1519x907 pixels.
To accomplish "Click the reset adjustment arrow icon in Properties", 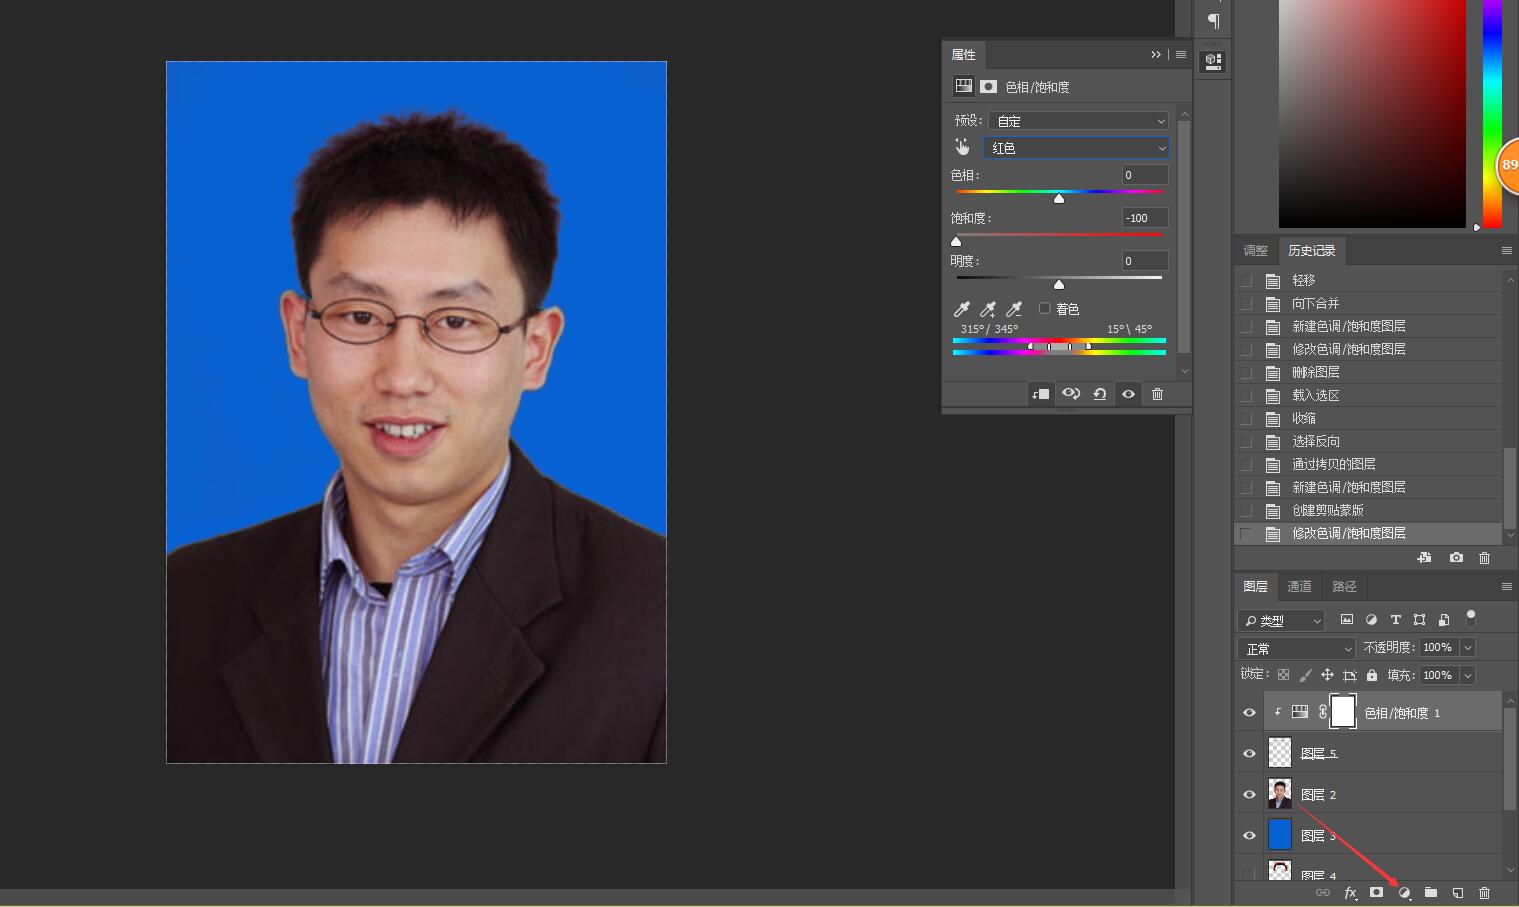I will [1099, 393].
